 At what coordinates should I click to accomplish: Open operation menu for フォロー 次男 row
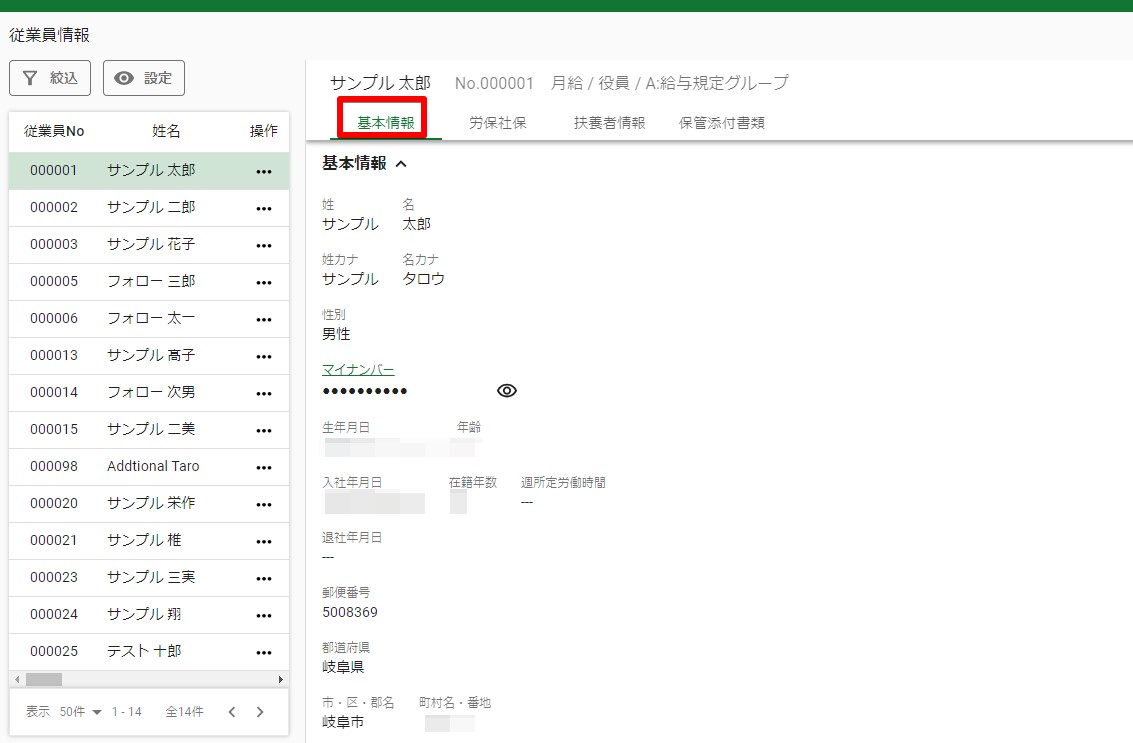264,393
